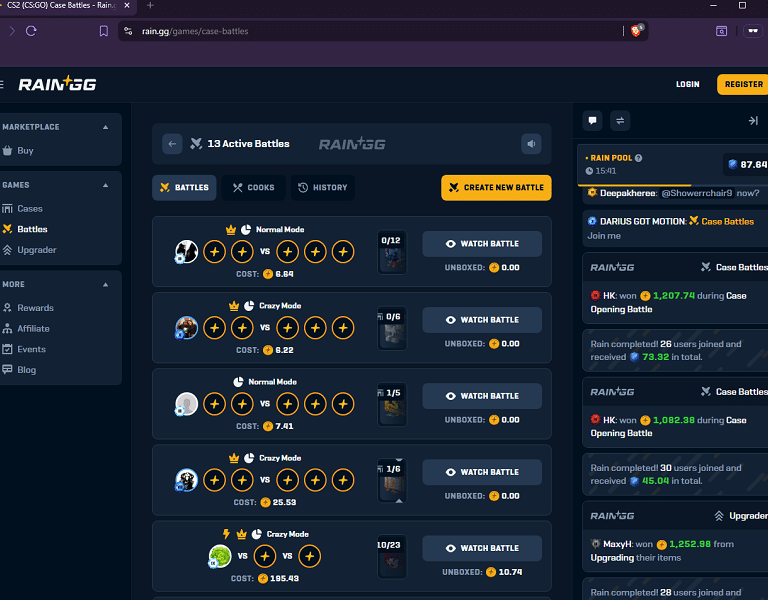Open the History tab

(323, 188)
